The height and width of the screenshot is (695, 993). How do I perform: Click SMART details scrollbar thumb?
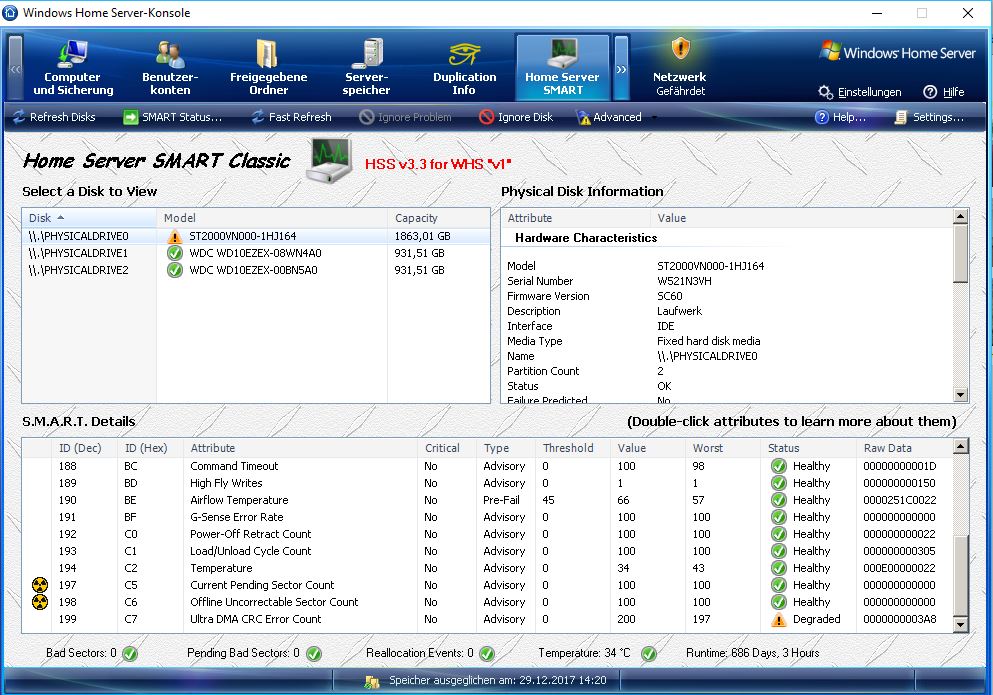961,575
